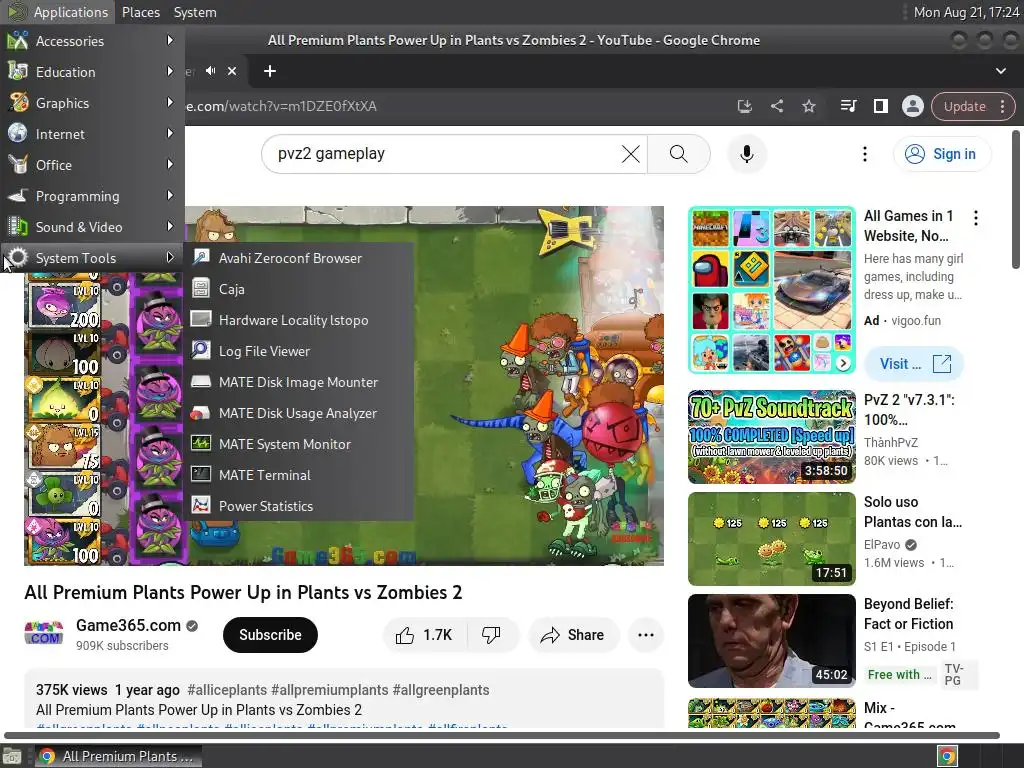Launch Avahi Zeroconf Browser
Screen dimensions: 1024x768
pyautogui.click(x=299, y=258)
